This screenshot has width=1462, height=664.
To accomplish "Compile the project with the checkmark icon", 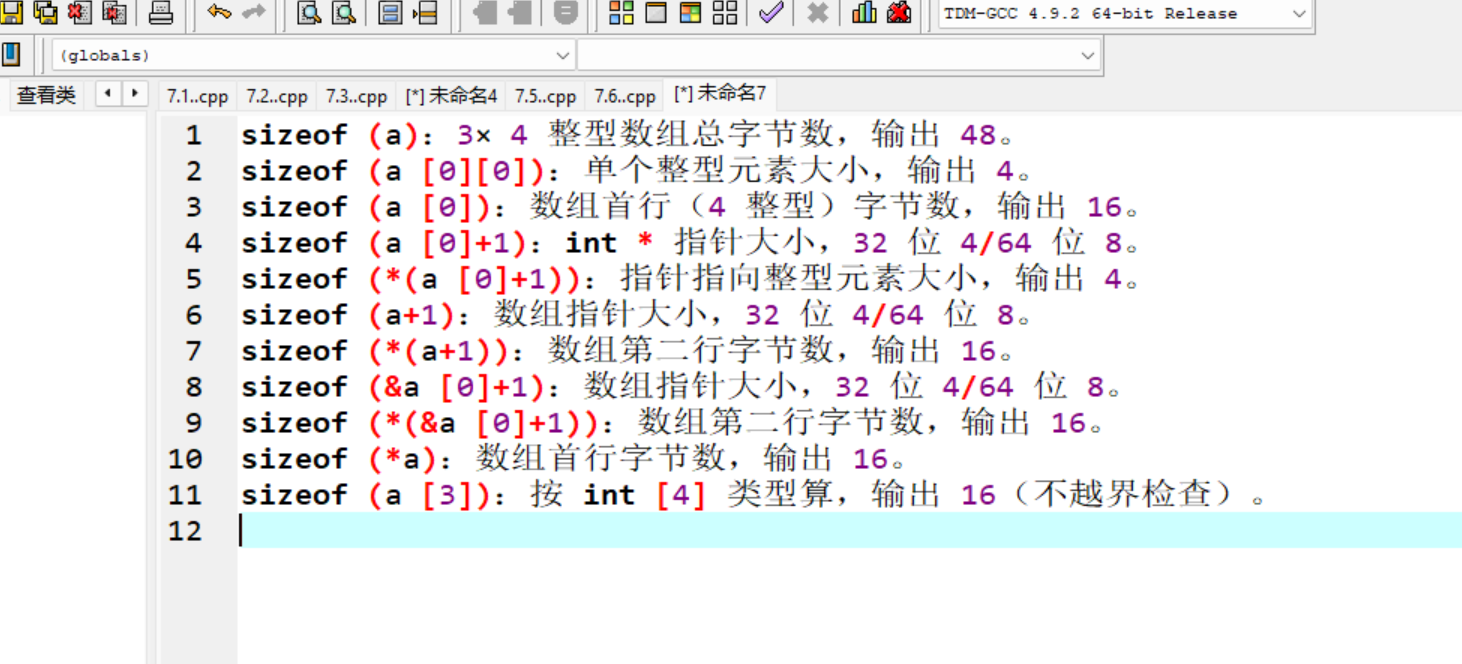I will pyautogui.click(x=770, y=14).
